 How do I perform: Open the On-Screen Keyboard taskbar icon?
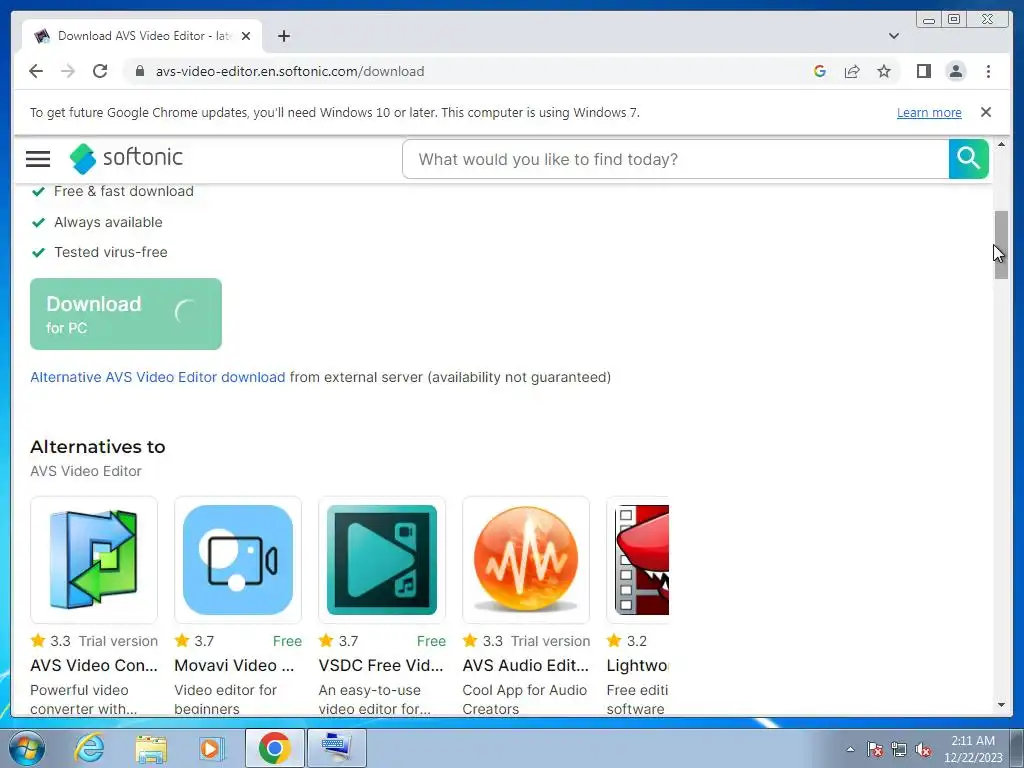coord(336,748)
